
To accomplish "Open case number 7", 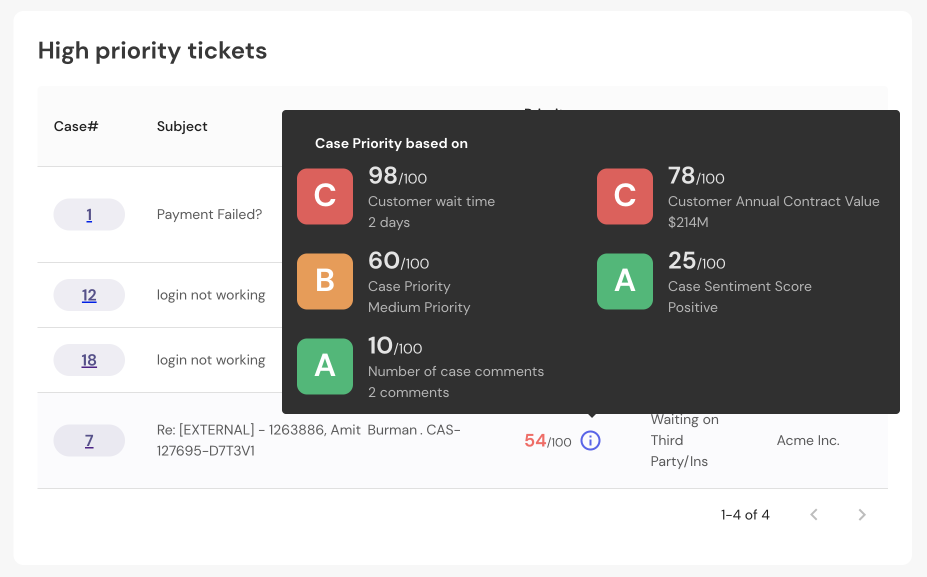I will pyautogui.click(x=89, y=440).
